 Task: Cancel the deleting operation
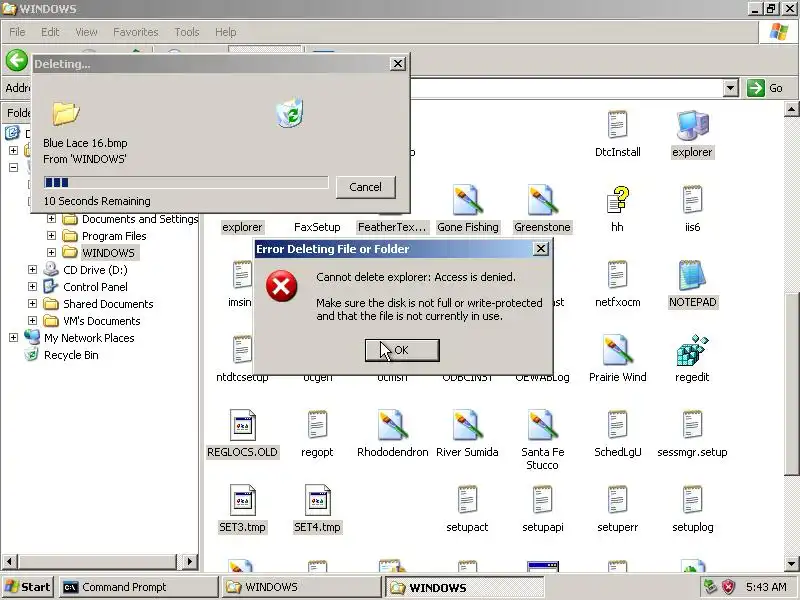365,187
